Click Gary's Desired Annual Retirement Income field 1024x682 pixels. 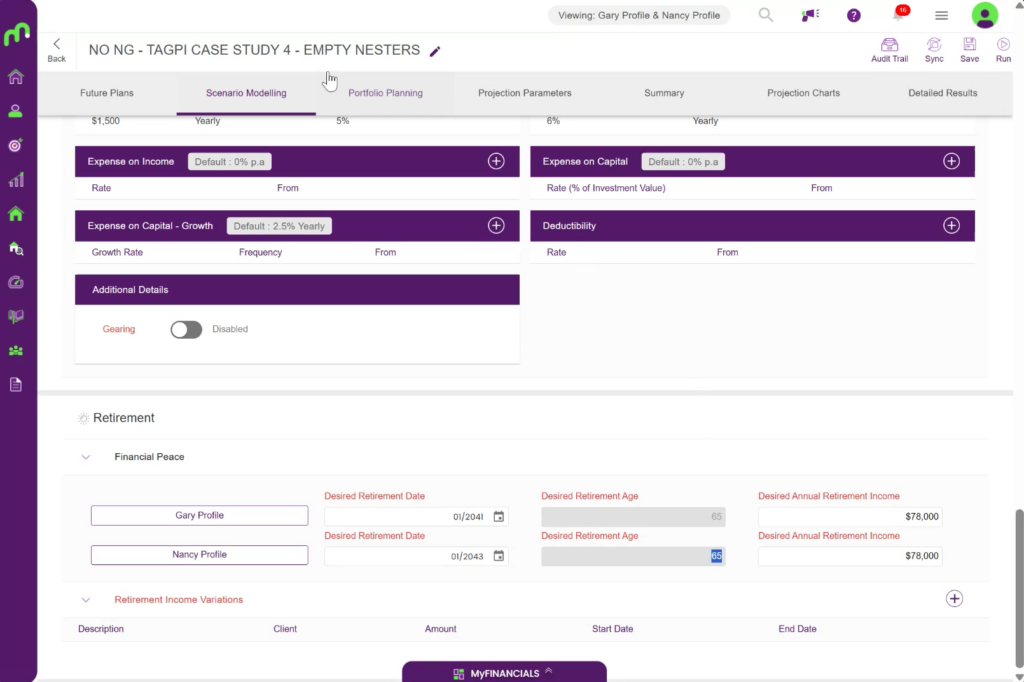pyautogui.click(x=850, y=517)
